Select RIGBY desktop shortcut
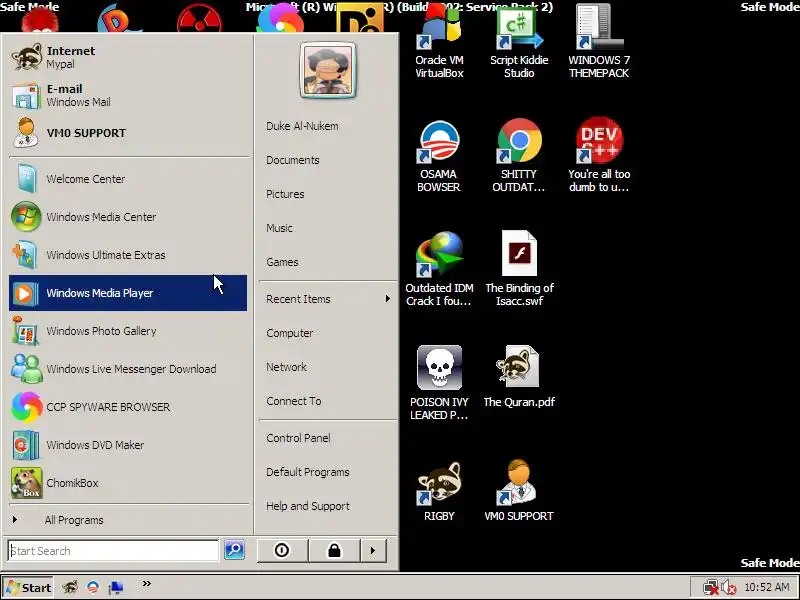Image resolution: width=800 pixels, height=600 pixels. click(439, 491)
